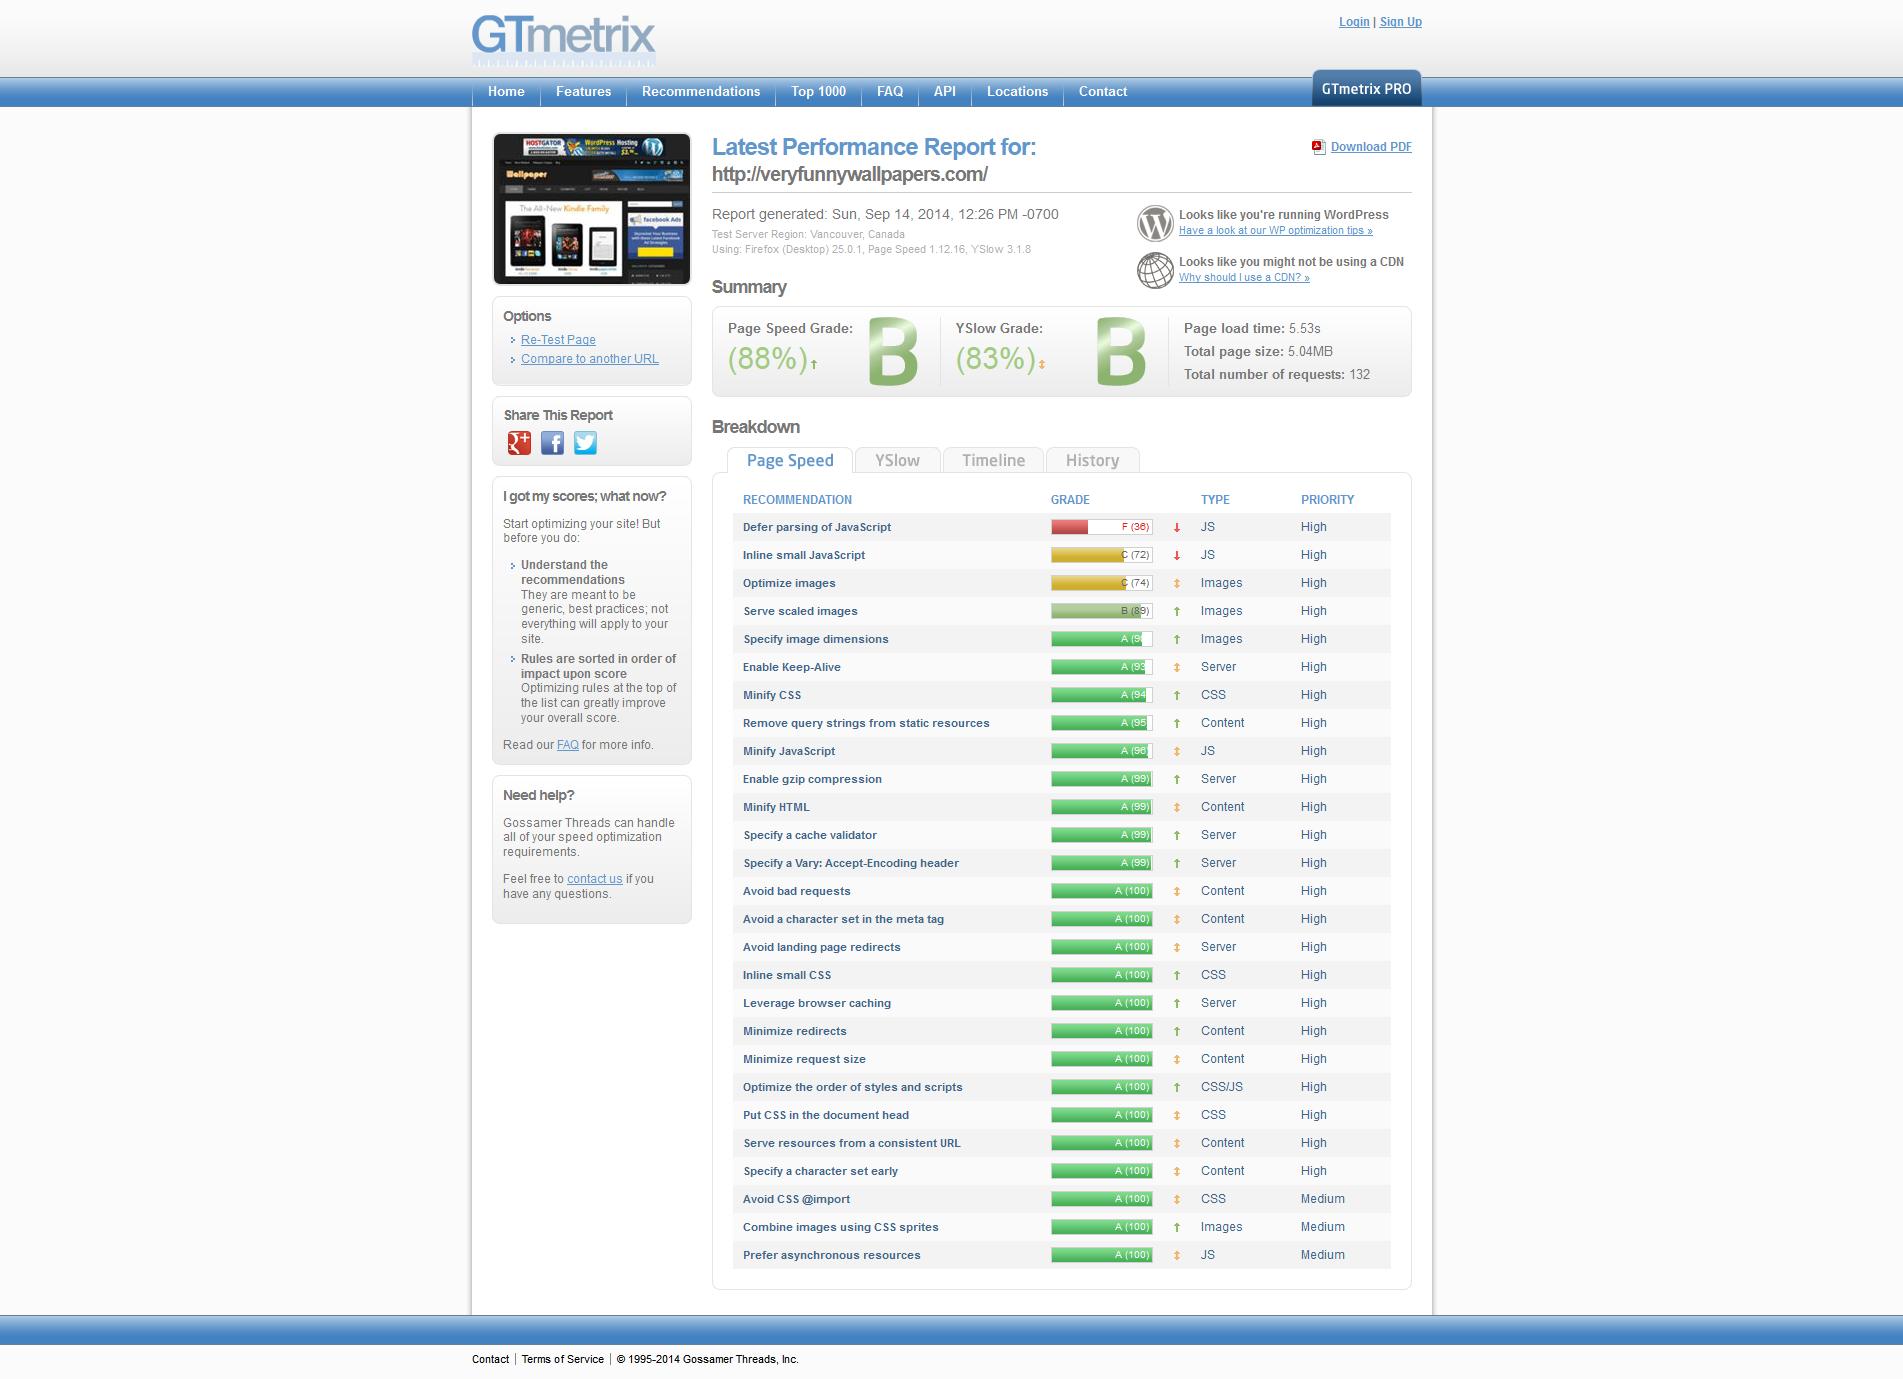Click the GTmetrix logo

tap(563, 40)
